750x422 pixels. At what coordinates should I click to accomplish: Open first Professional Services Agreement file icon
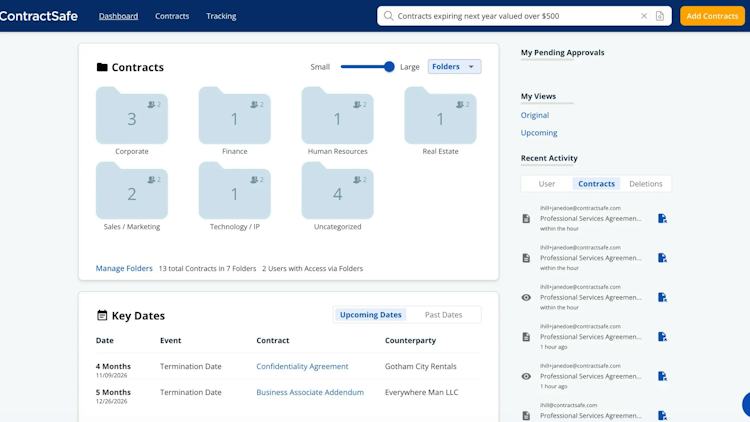coord(662,219)
